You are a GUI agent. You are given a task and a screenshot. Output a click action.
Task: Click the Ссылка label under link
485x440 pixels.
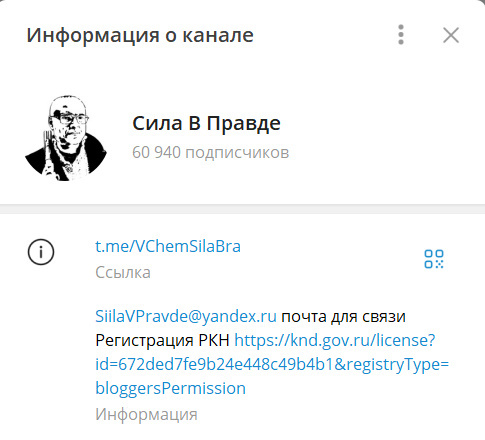tap(123, 272)
